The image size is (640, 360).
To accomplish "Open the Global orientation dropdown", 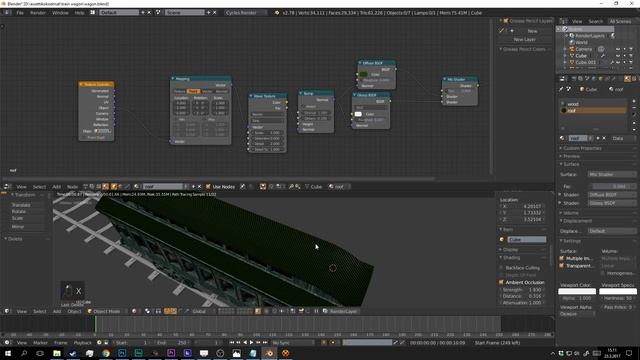I will click(x=201, y=311).
